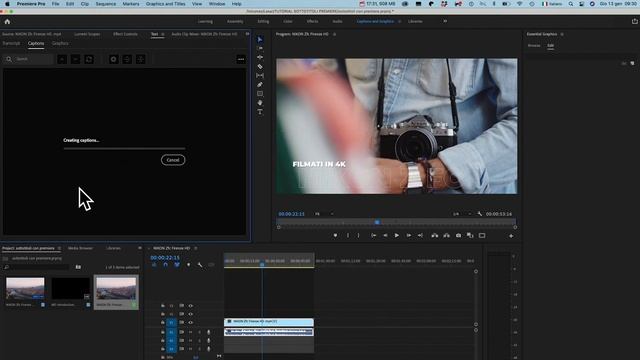Viewport: 640px width, 360px height.
Task: Cancel the caption creation
Action: tap(173, 160)
